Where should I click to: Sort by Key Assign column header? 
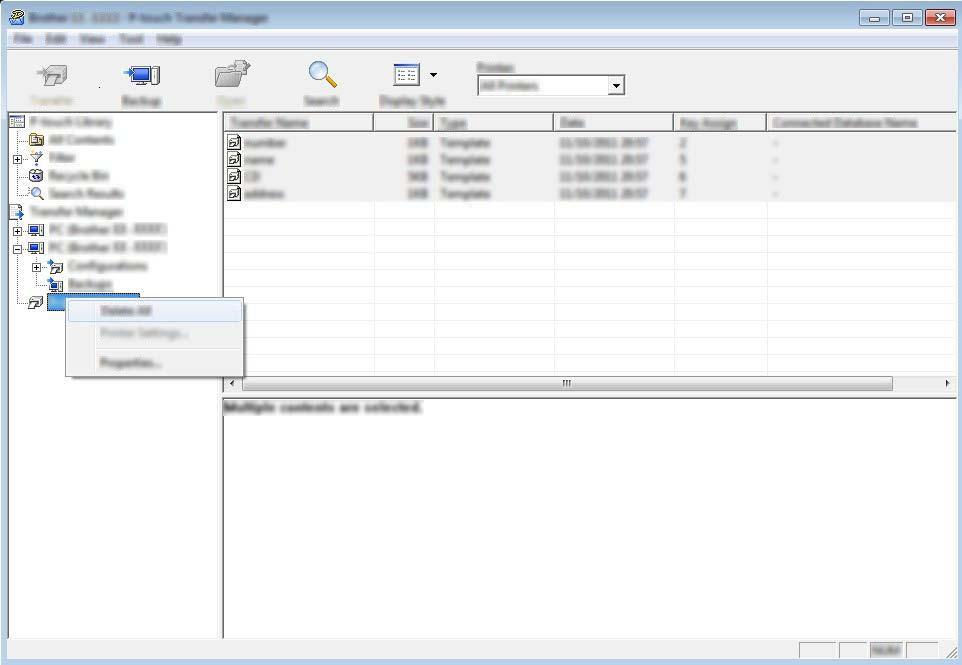(720, 123)
